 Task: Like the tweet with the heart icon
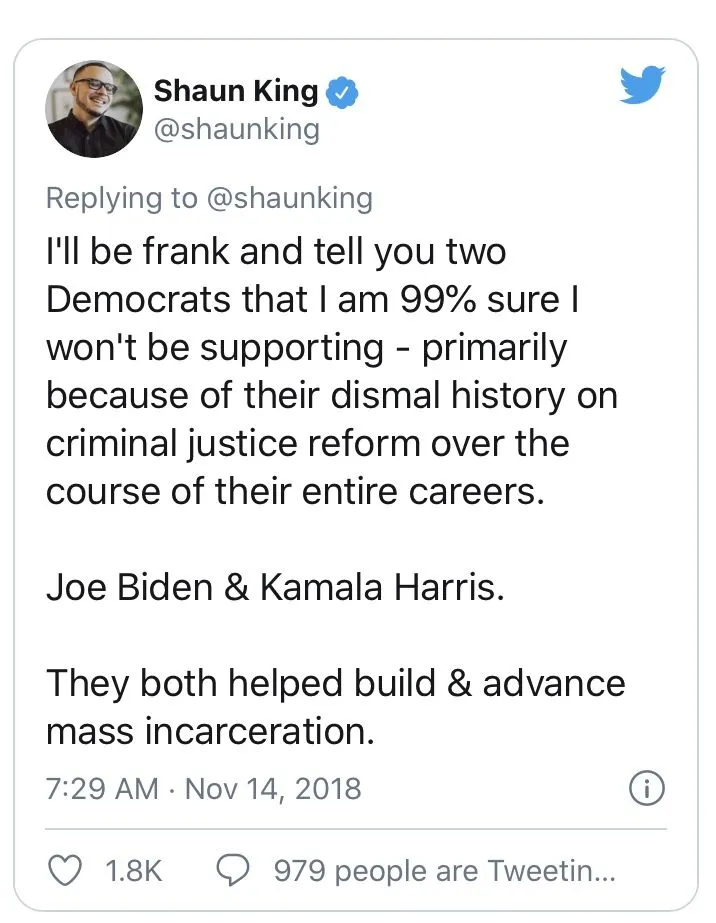click(x=65, y=870)
